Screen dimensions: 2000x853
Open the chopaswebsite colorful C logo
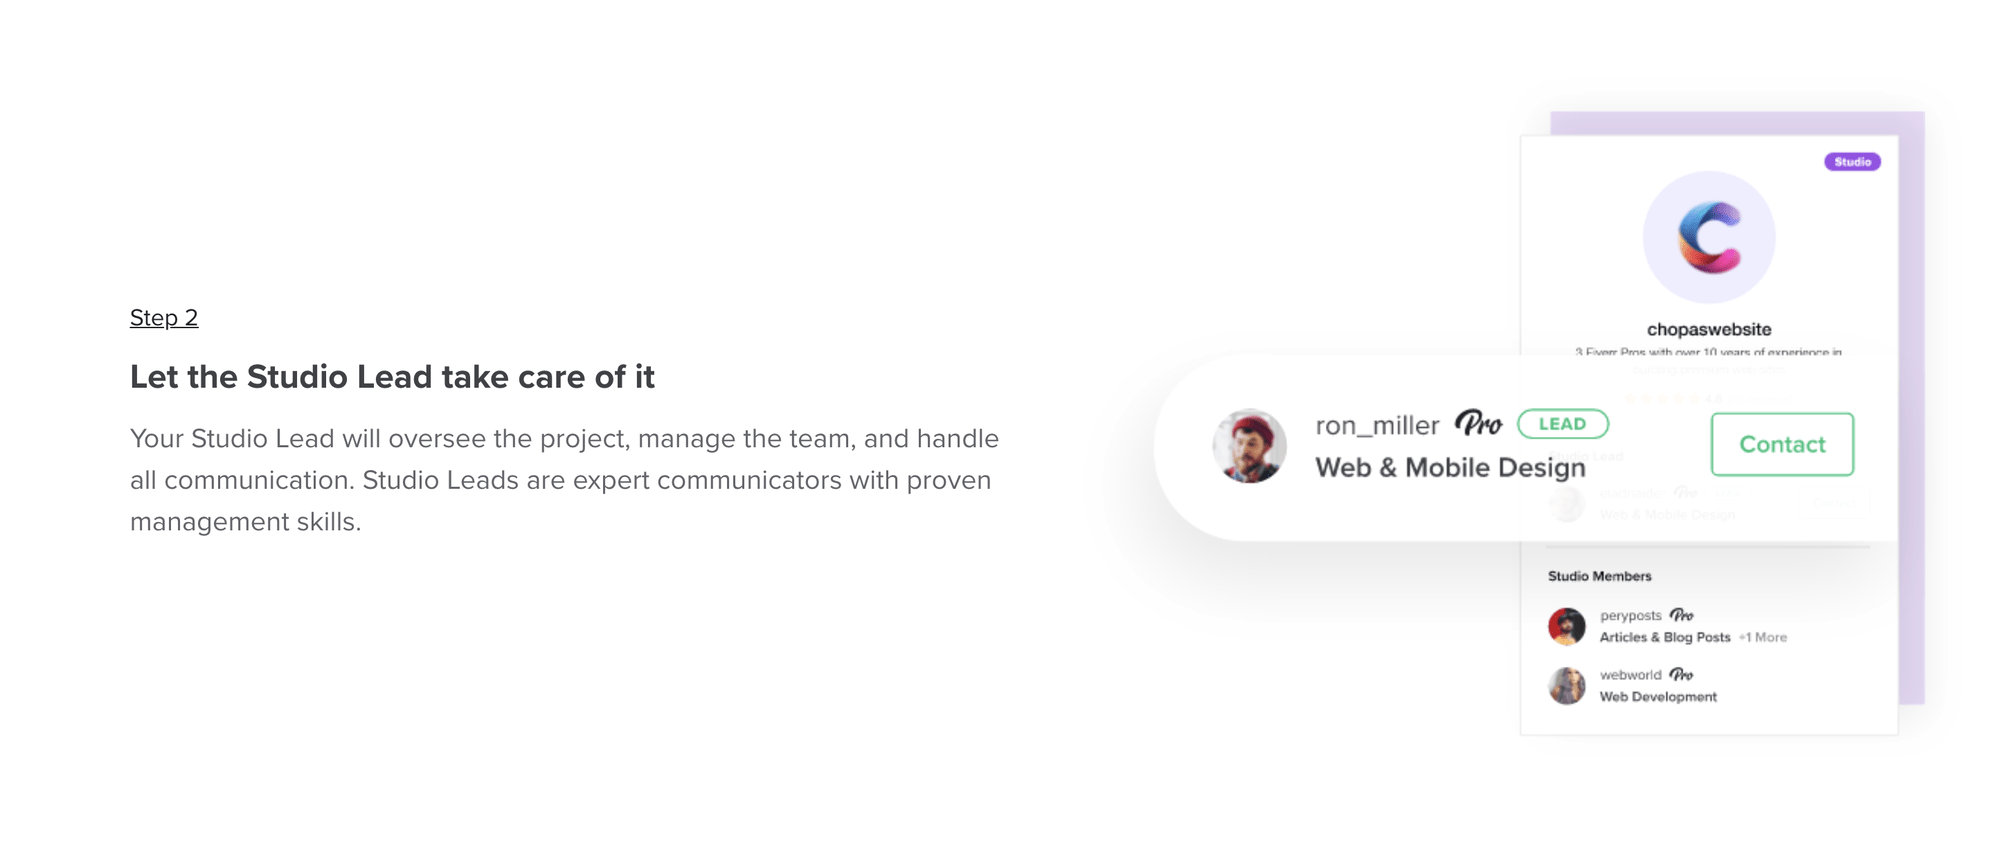coord(1709,237)
